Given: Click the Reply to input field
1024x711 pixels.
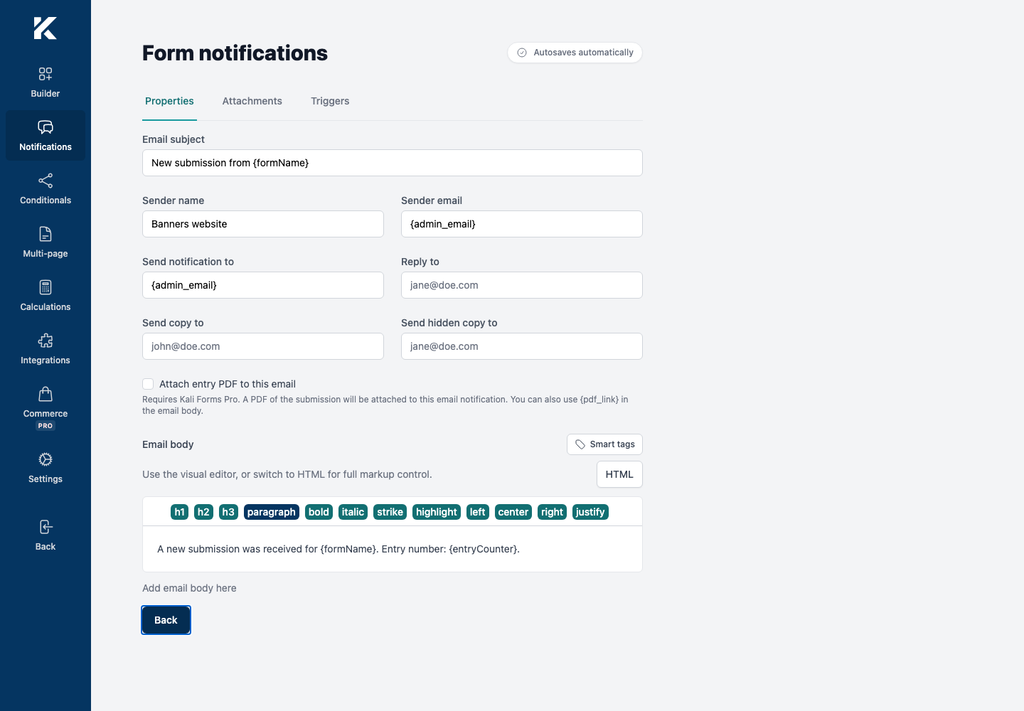Looking at the screenshot, I should point(522,285).
